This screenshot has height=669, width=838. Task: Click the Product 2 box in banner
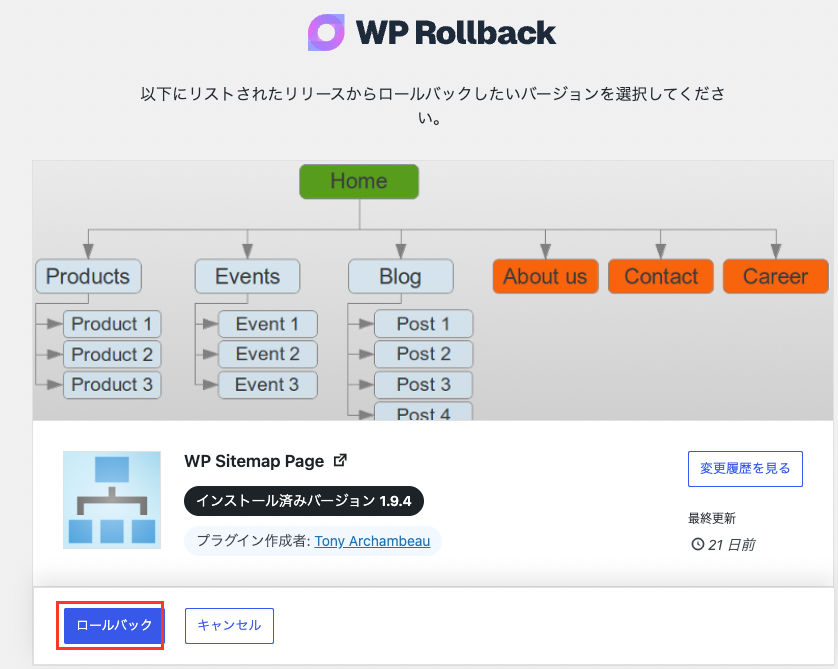coord(112,354)
